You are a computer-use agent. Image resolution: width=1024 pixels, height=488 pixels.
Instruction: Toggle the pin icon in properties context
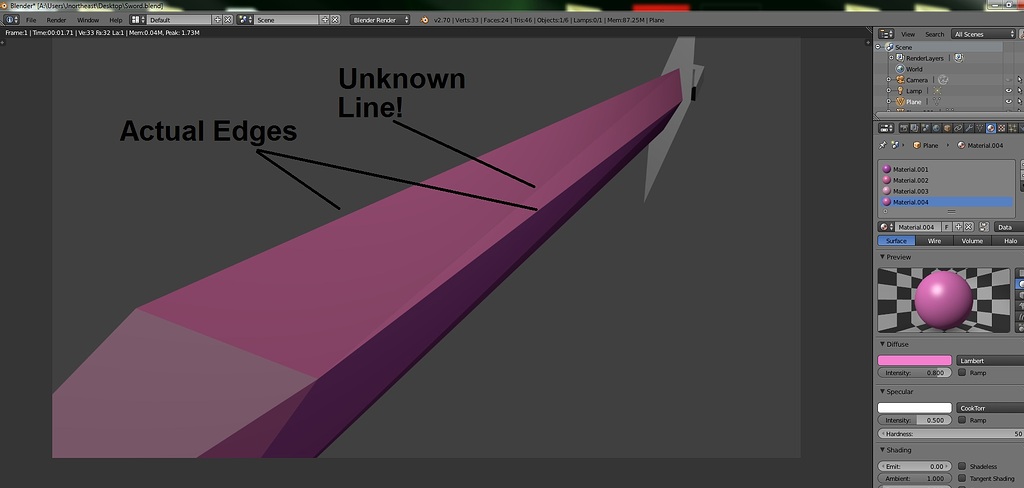click(x=883, y=145)
